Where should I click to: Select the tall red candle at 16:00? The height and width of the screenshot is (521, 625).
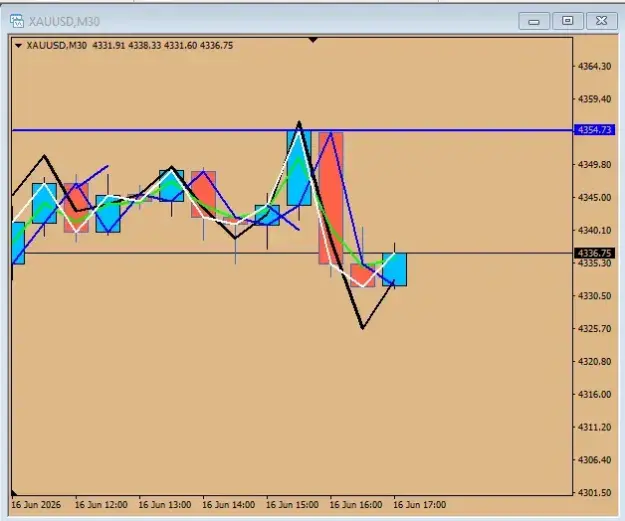click(x=331, y=198)
